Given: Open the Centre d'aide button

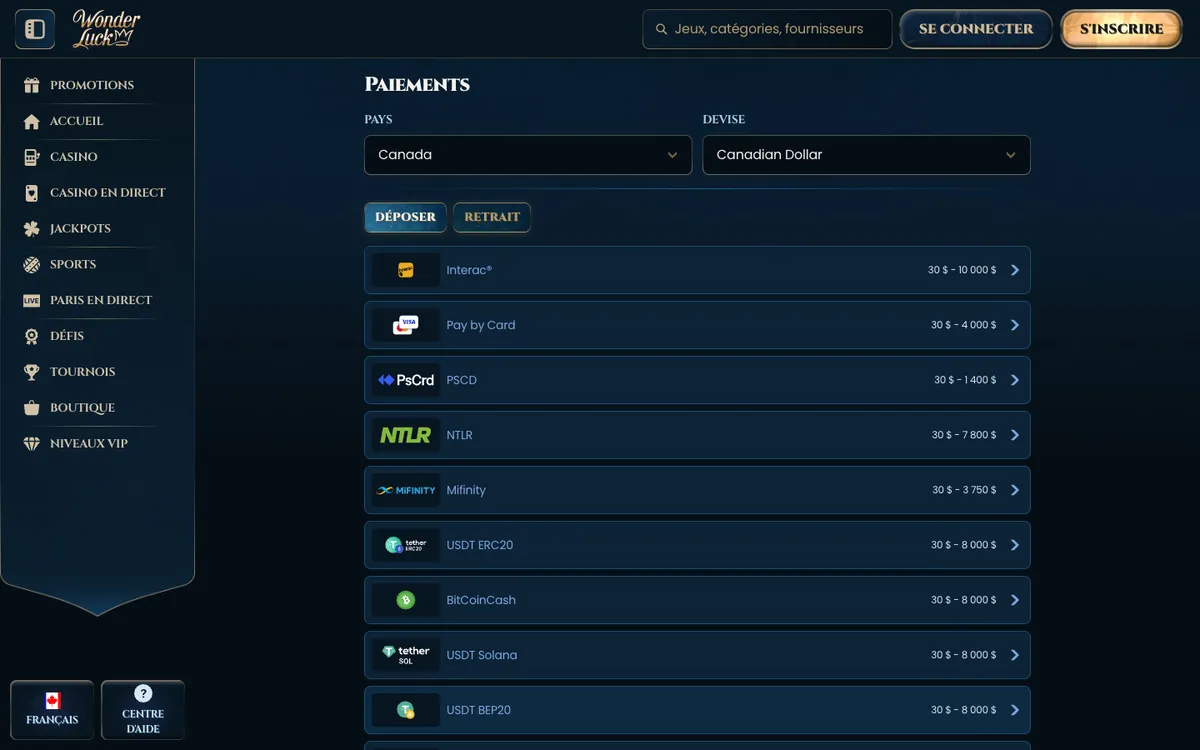Looking at the screenshot, I should pos(143,710).
